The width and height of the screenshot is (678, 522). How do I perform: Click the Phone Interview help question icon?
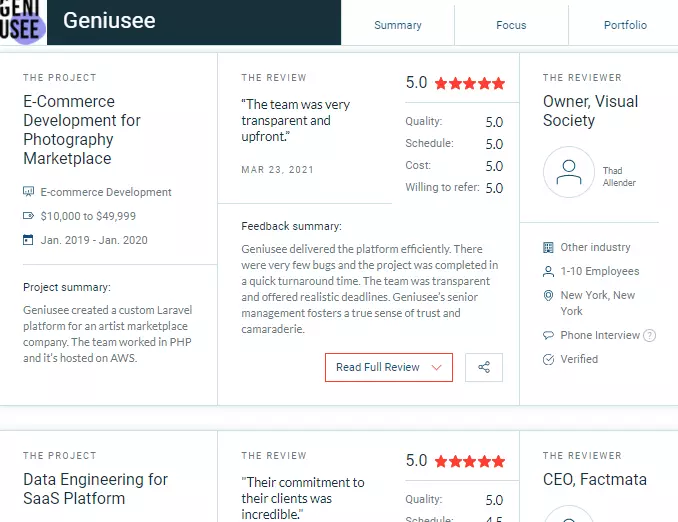click(x=649, y=335)
